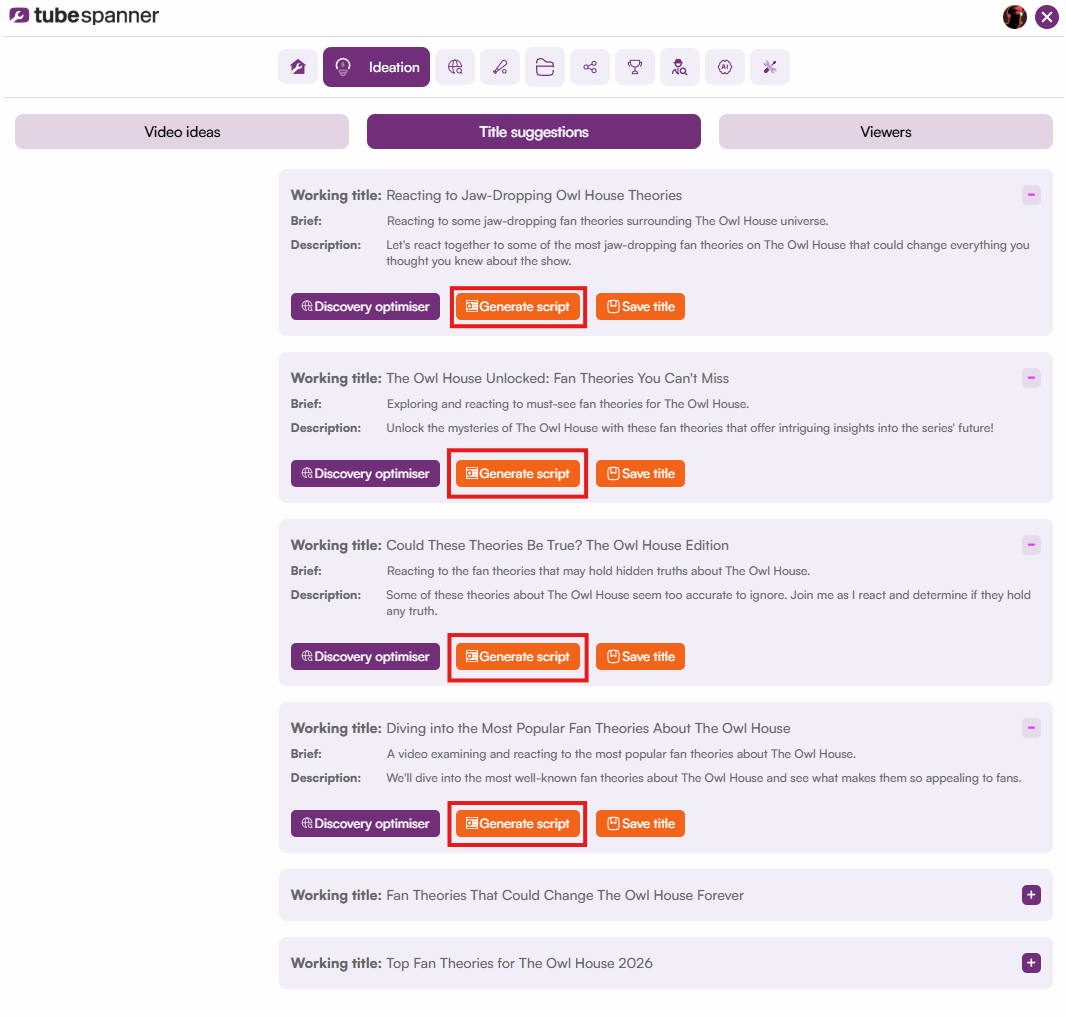
Task: Open the detective search icon in toolbar
Action: point(679,67)
